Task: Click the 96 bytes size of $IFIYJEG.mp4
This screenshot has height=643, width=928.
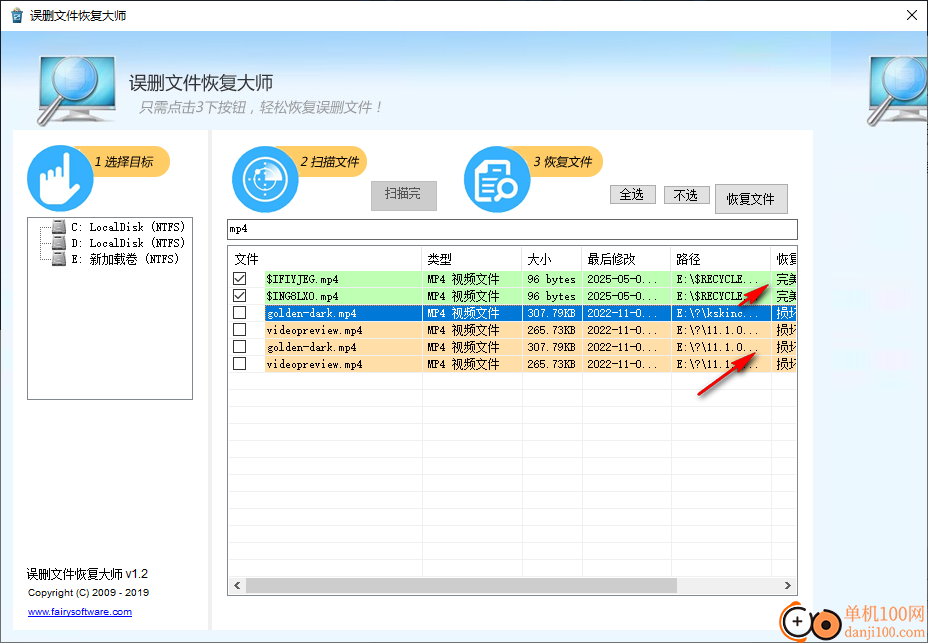Action: (x=551, y=279)
